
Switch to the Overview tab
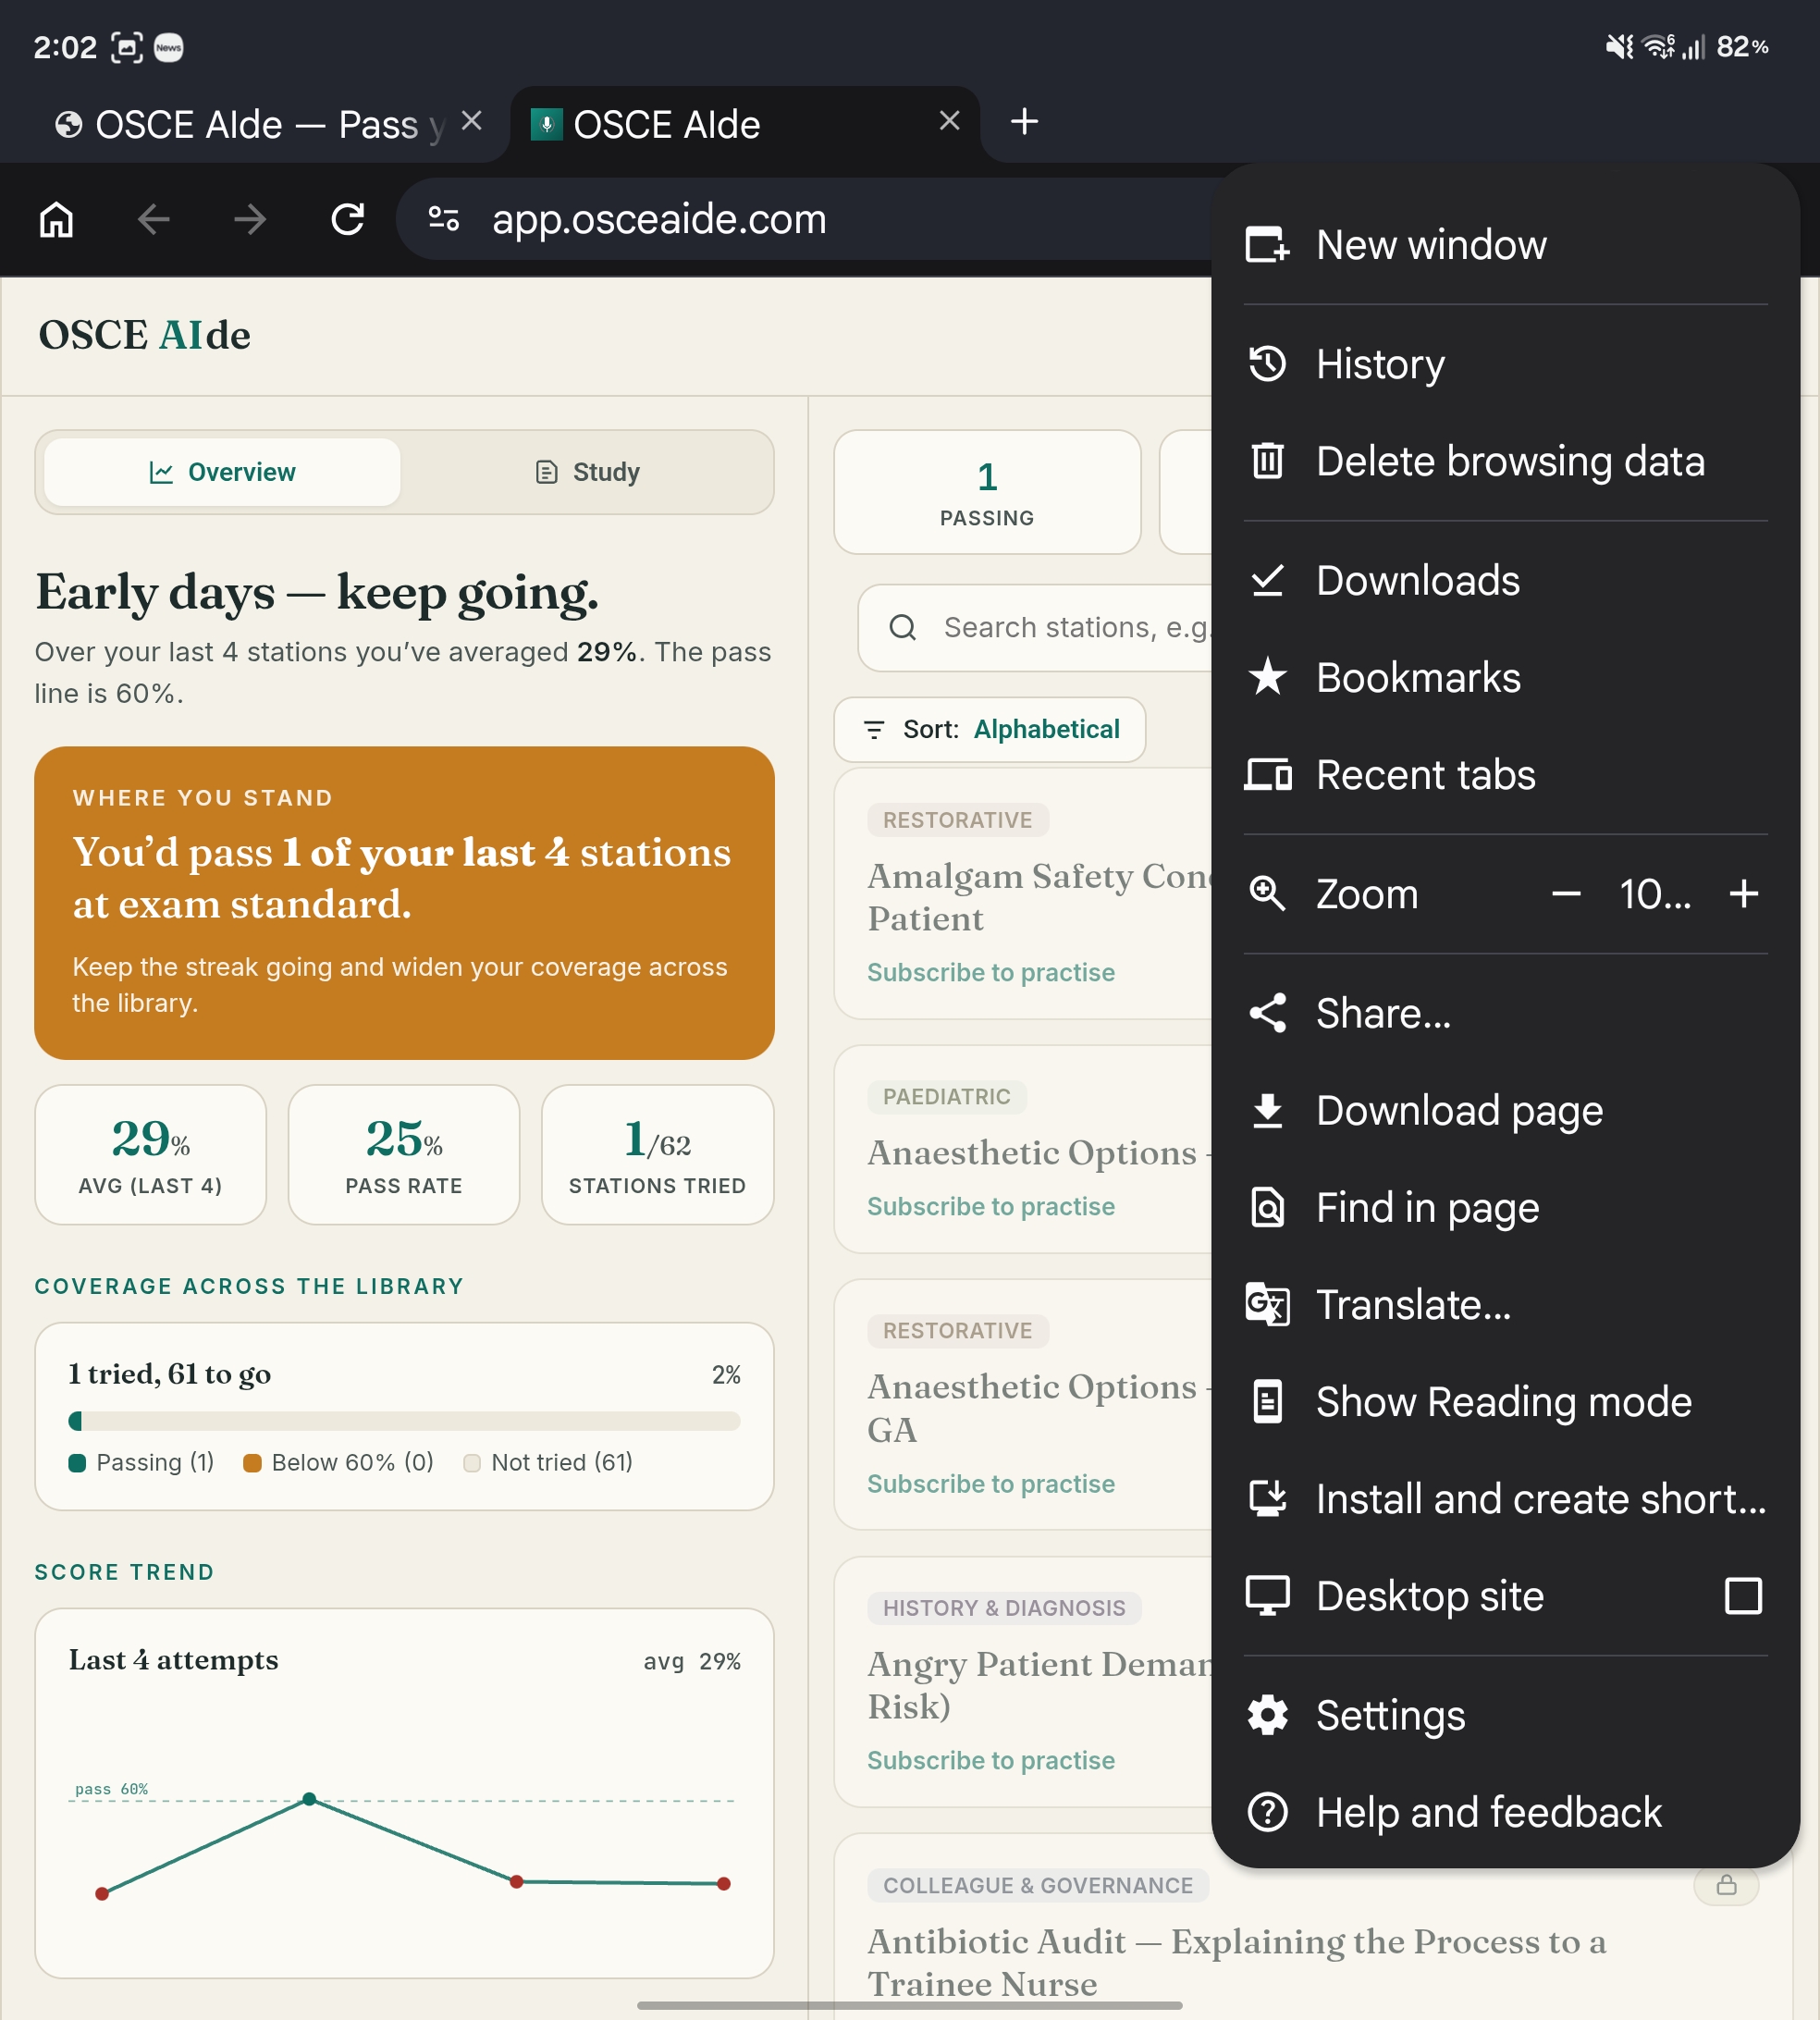coord(222,472)
